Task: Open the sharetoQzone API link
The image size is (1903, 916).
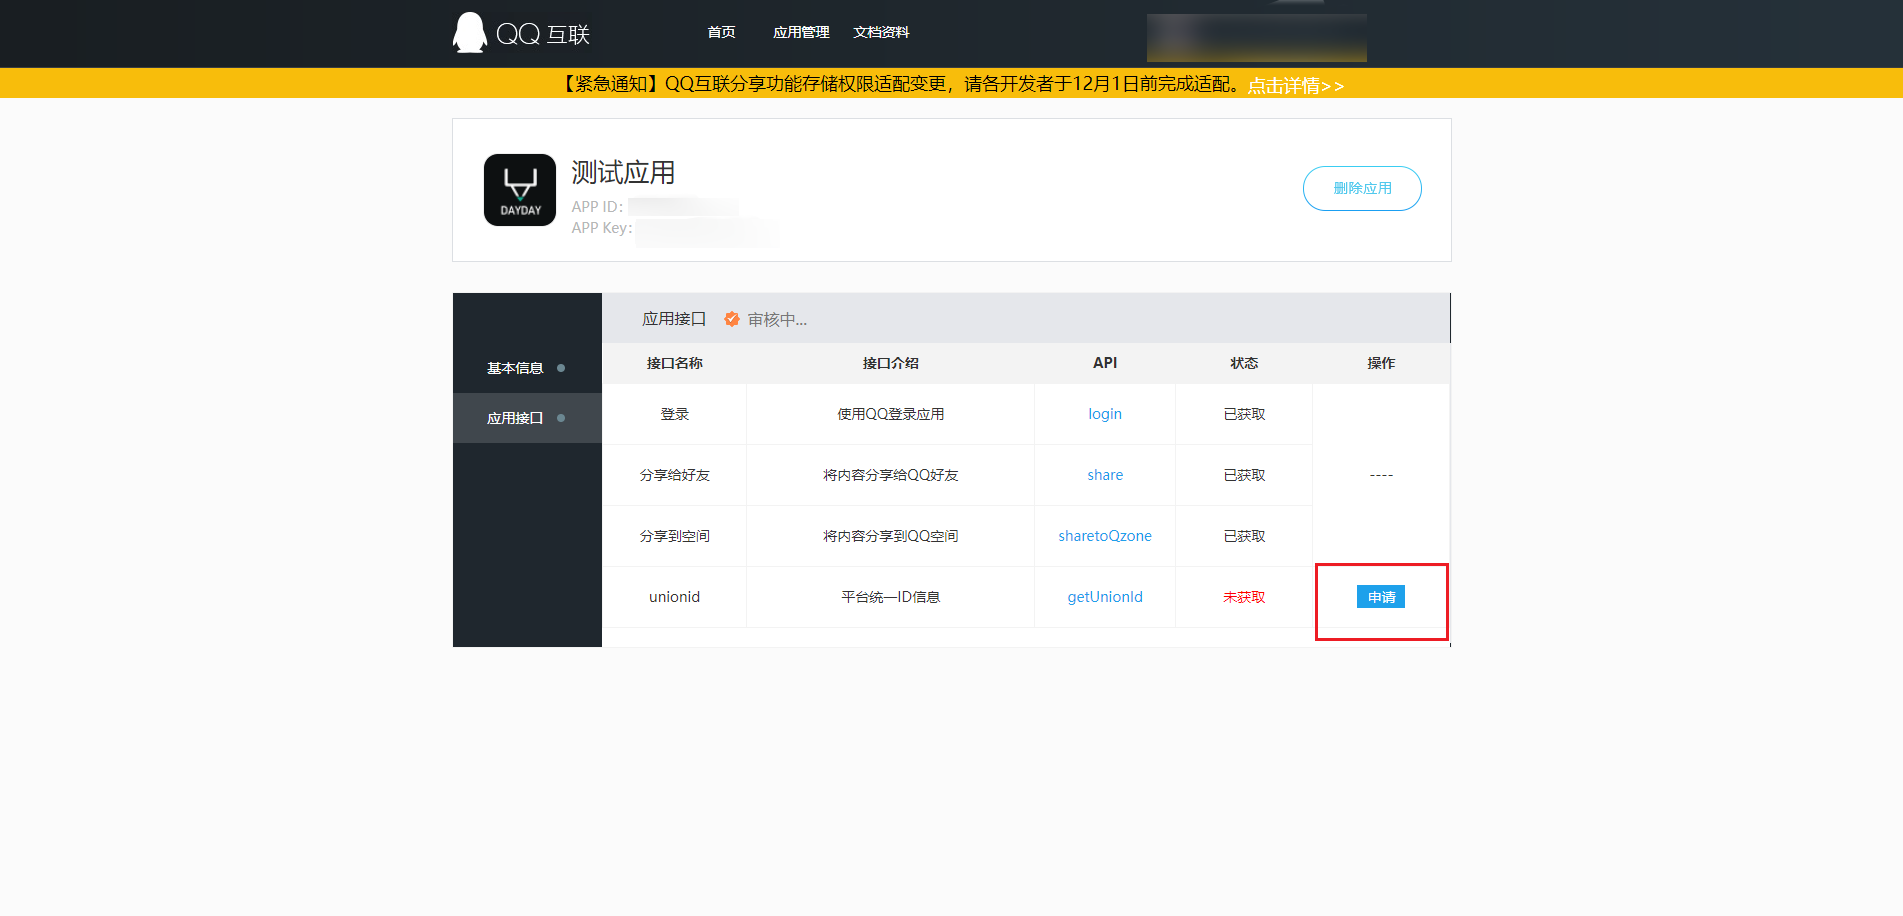Action: click(x=1105, y=536)
